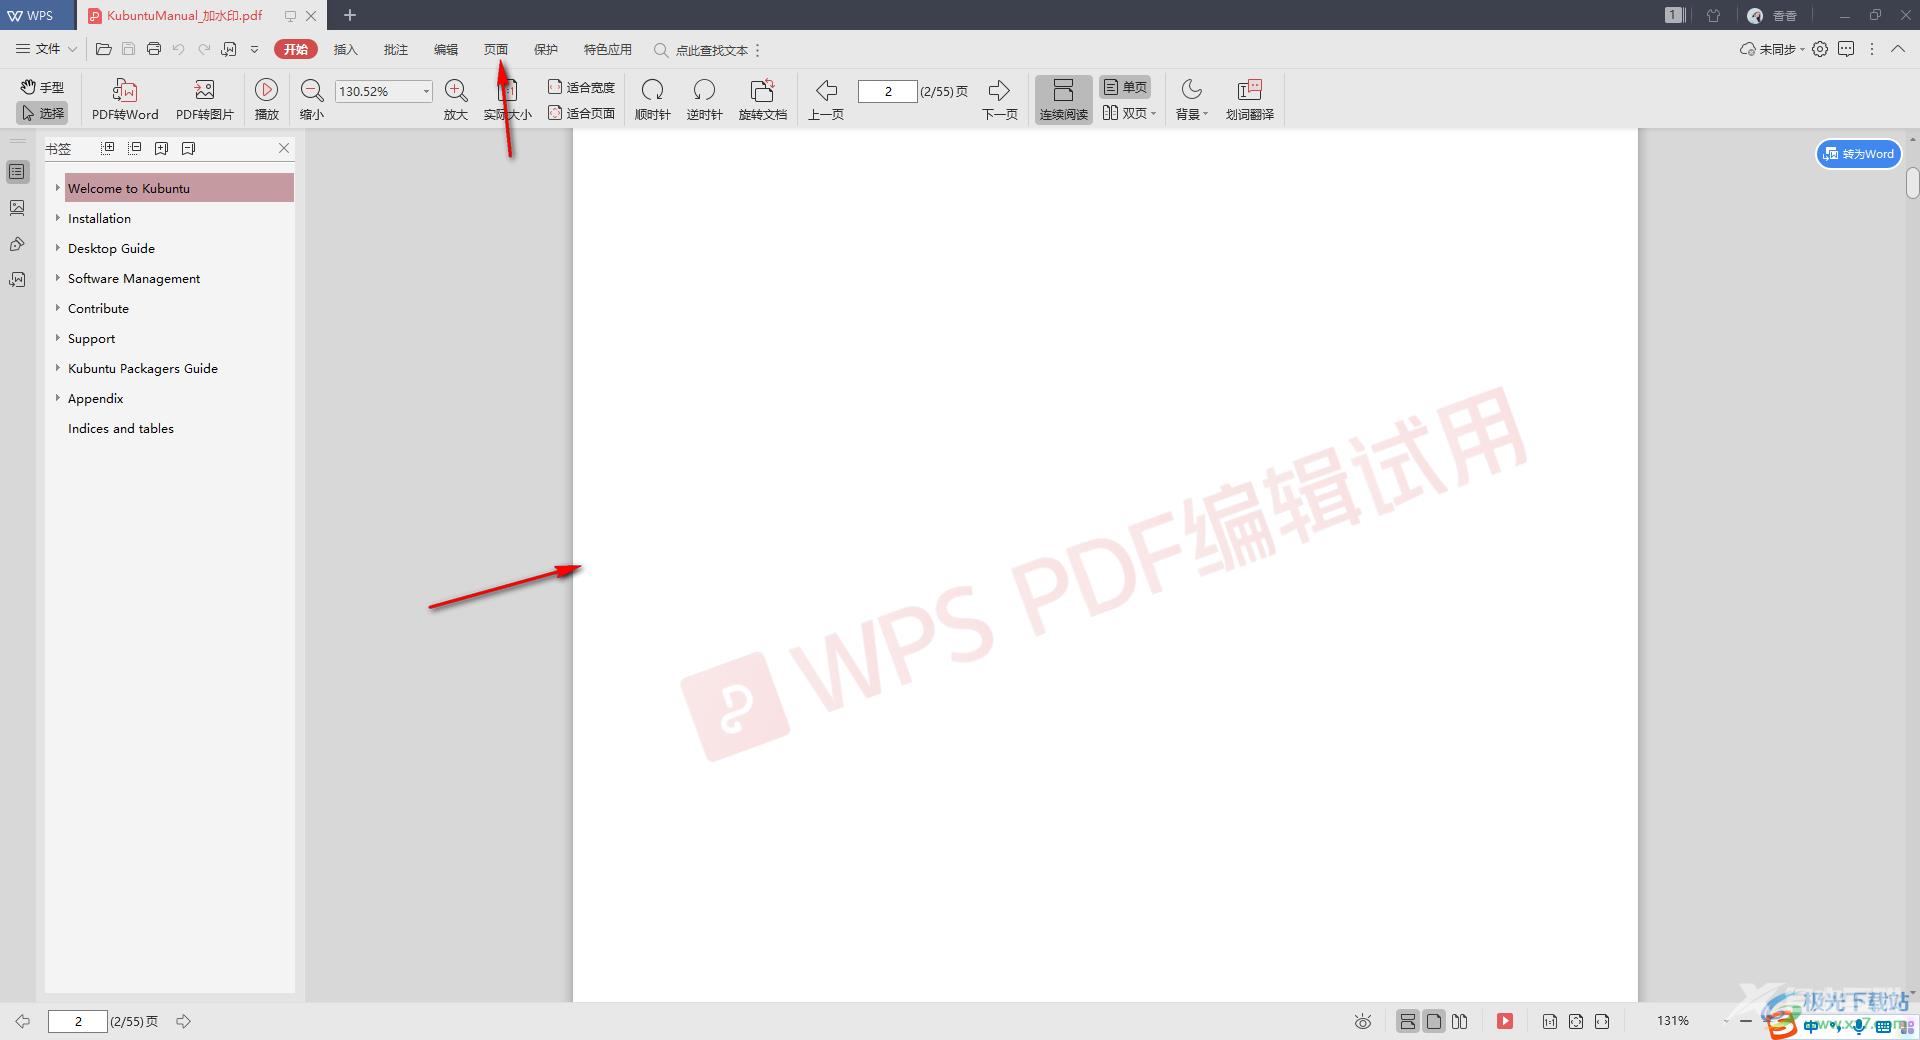Viewport: 1920px width, 1040px height.
Task: Rotate counterclockwise with 逆时针
Action: pos(704,100)
